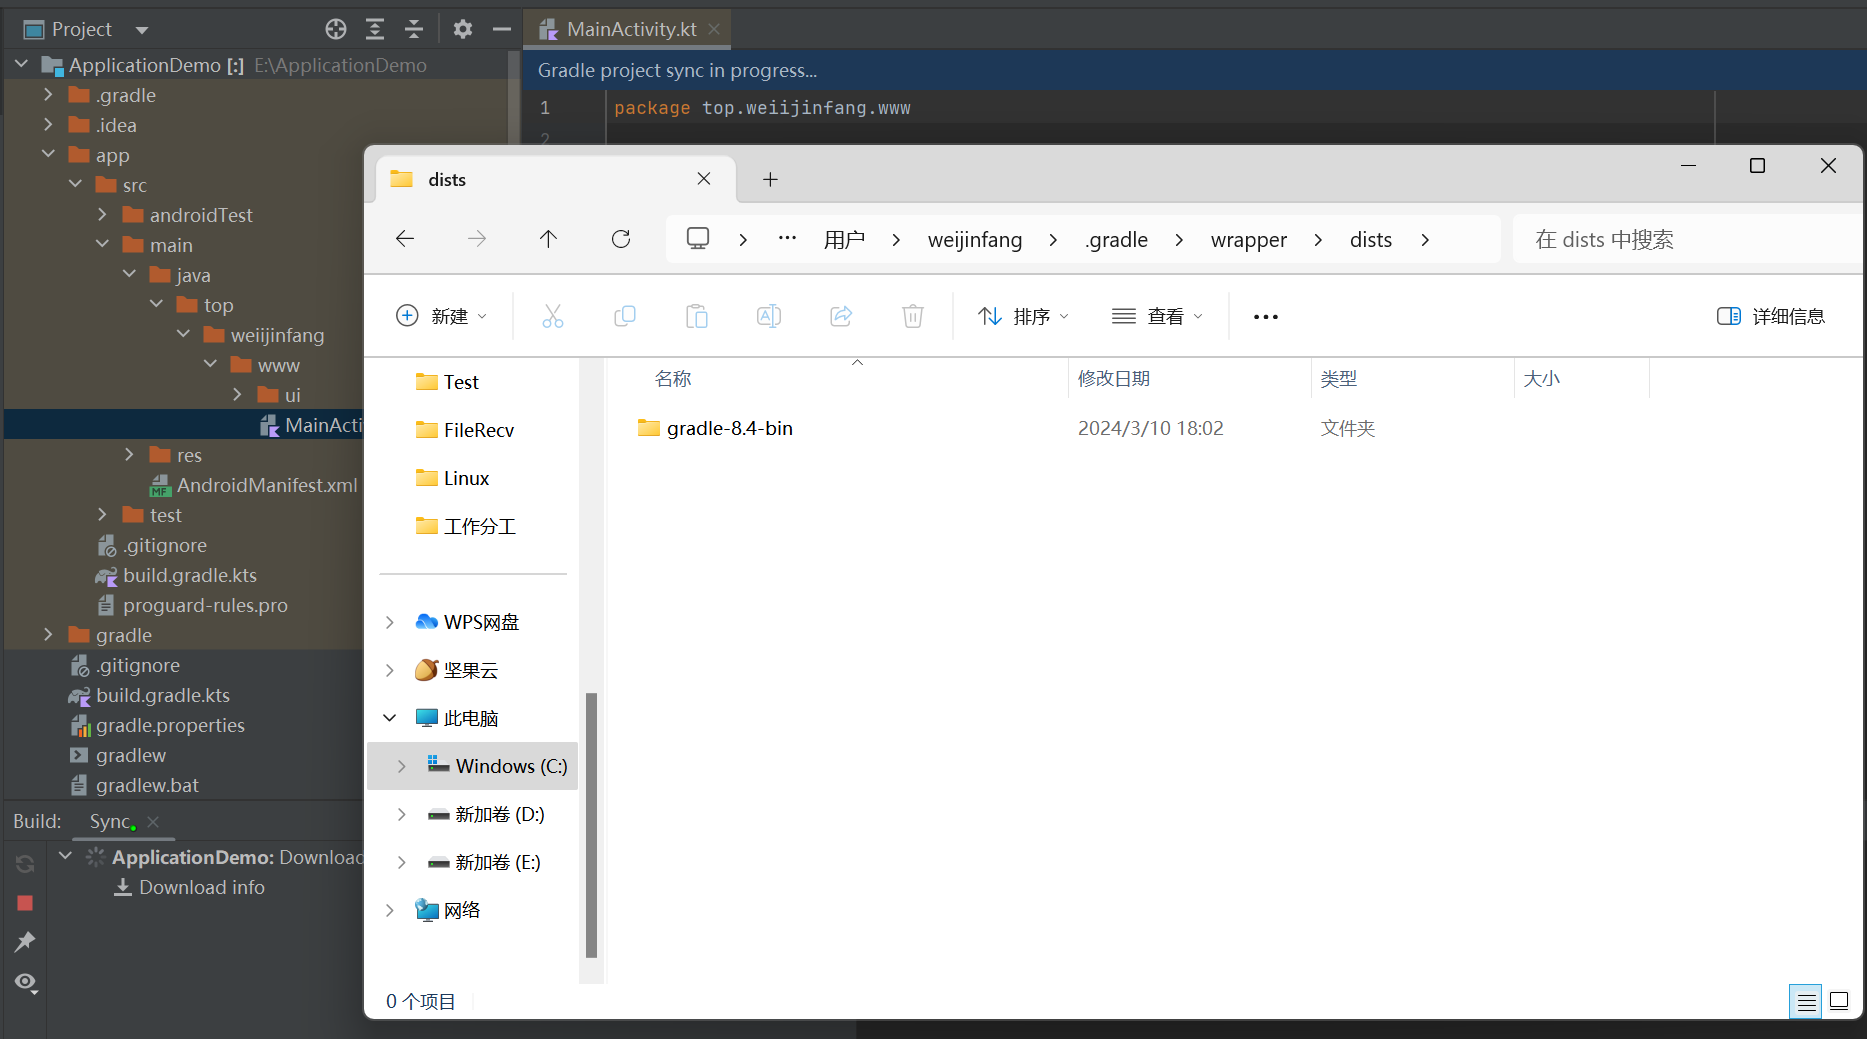Go up one folder level in Explorer
This screenshot has height=1039, width=1867.
[x=548, y=239]
